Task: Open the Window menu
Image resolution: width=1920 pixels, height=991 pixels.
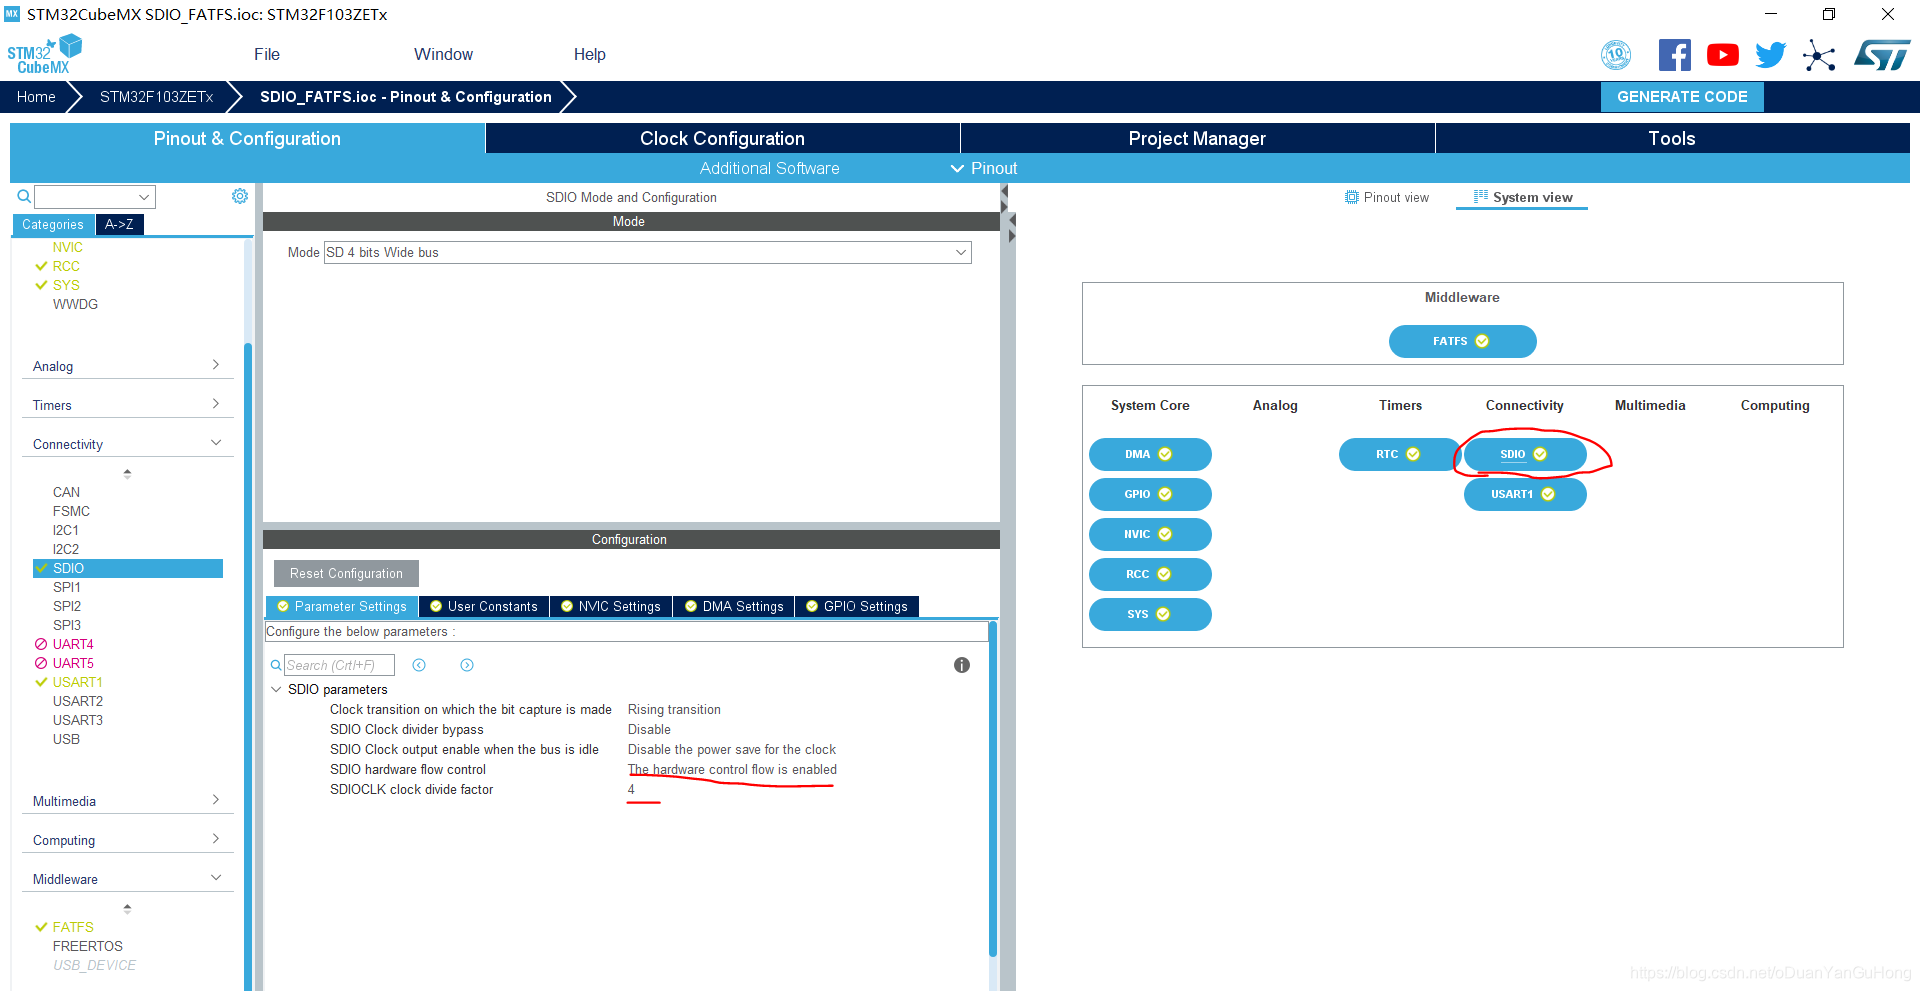Action: (443, 54)
